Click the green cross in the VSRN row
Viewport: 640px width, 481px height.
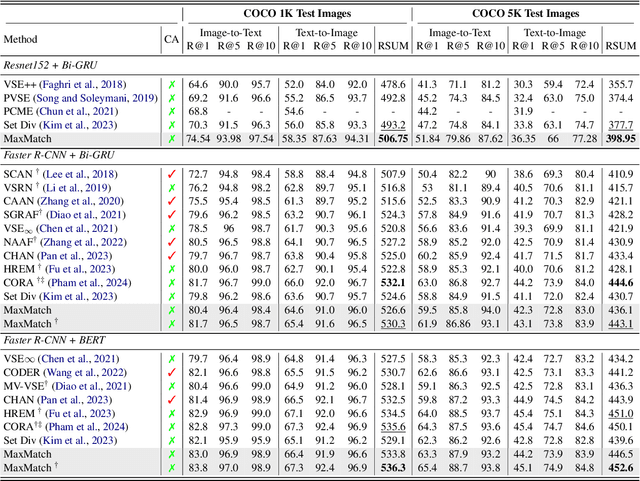(171, 188)
